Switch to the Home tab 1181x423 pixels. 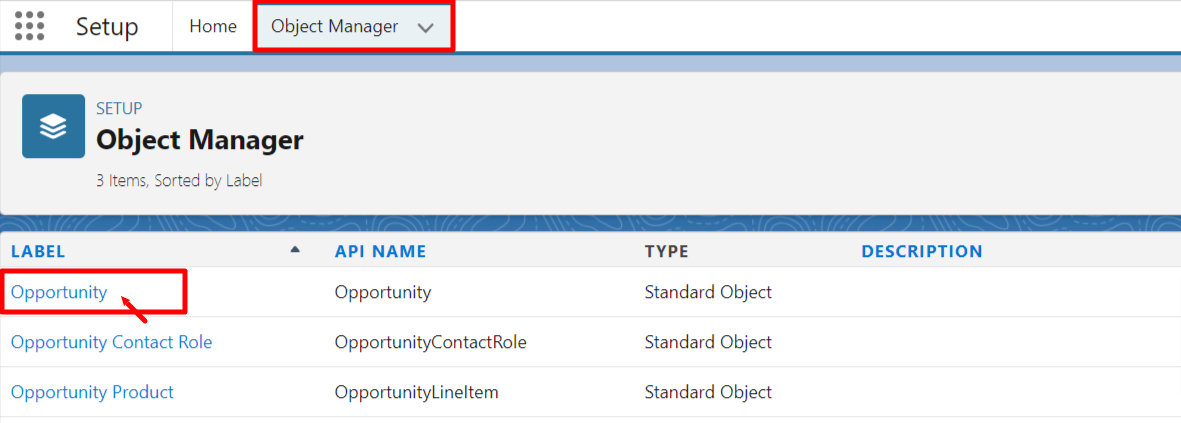pos(213,26)
